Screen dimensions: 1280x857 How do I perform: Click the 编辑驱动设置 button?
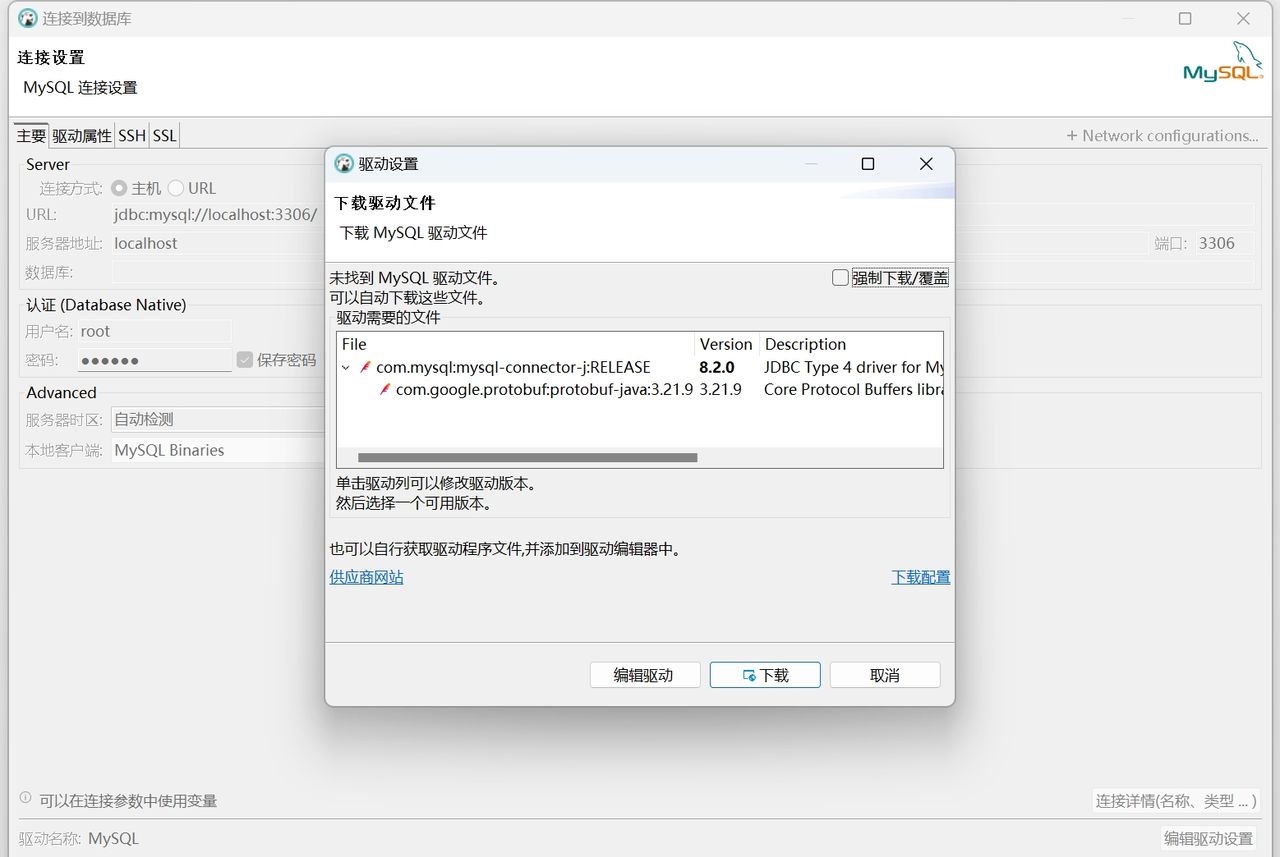(x=1208, y=838)
